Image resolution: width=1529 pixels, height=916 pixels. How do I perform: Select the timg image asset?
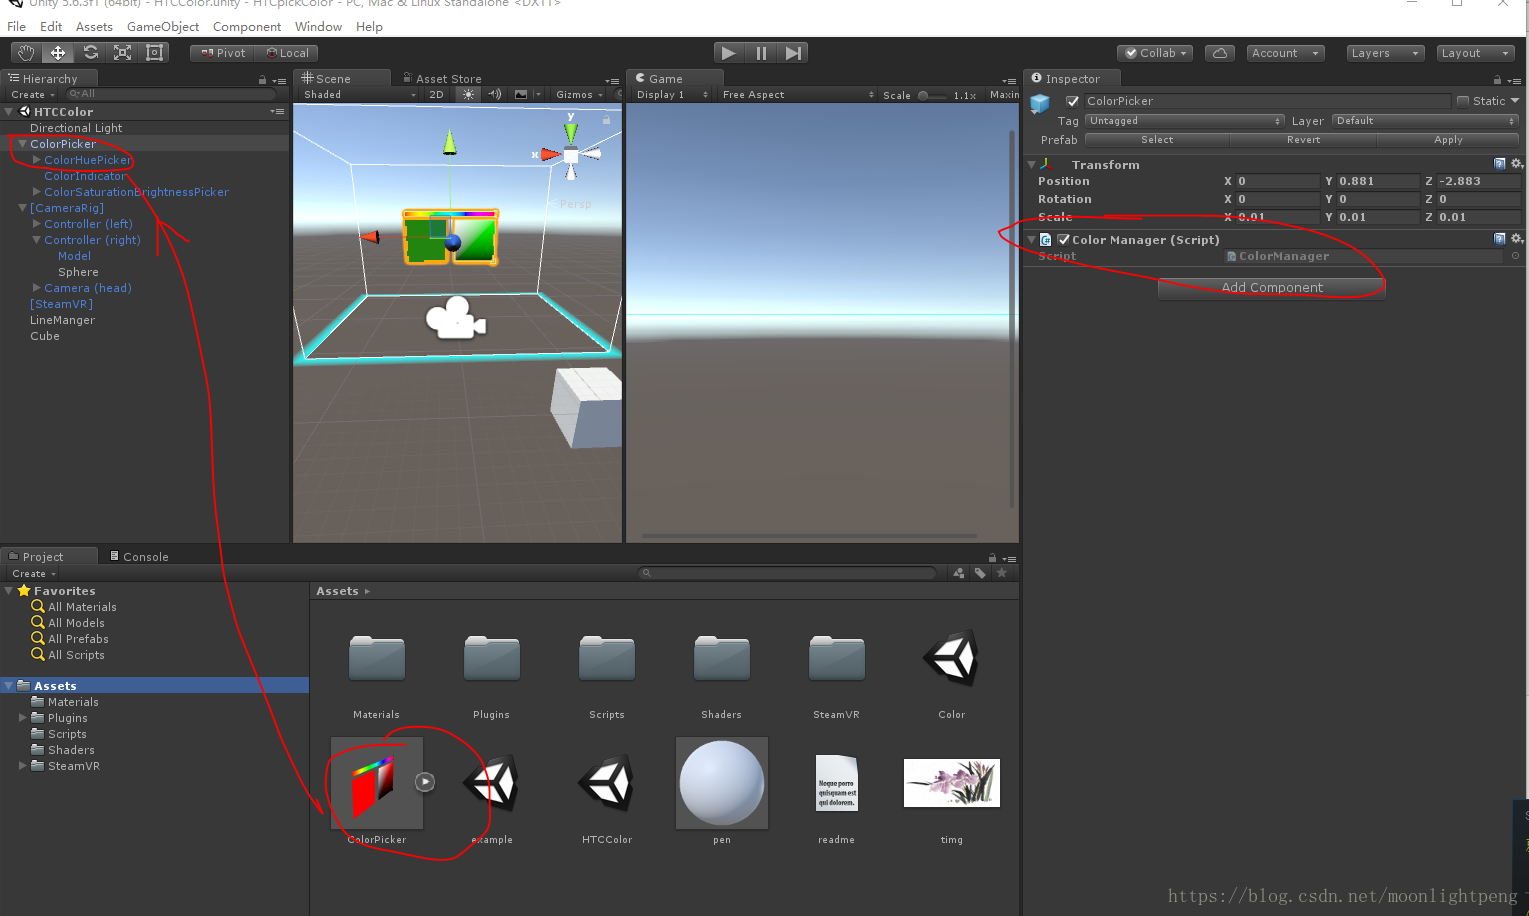click(951, 783)
